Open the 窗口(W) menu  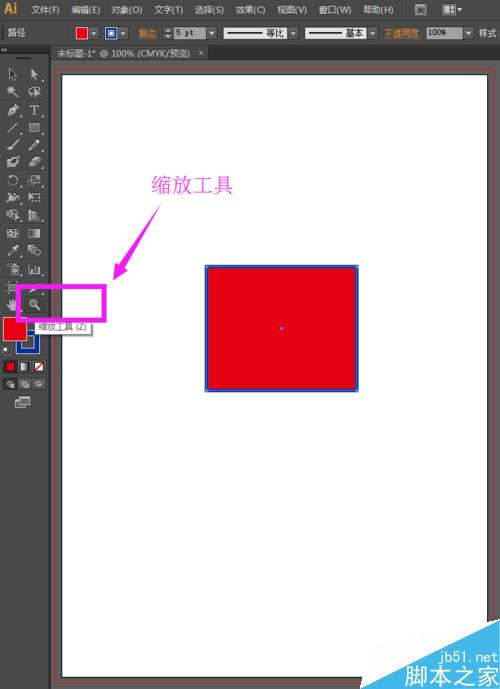click(x=335, y=10)
